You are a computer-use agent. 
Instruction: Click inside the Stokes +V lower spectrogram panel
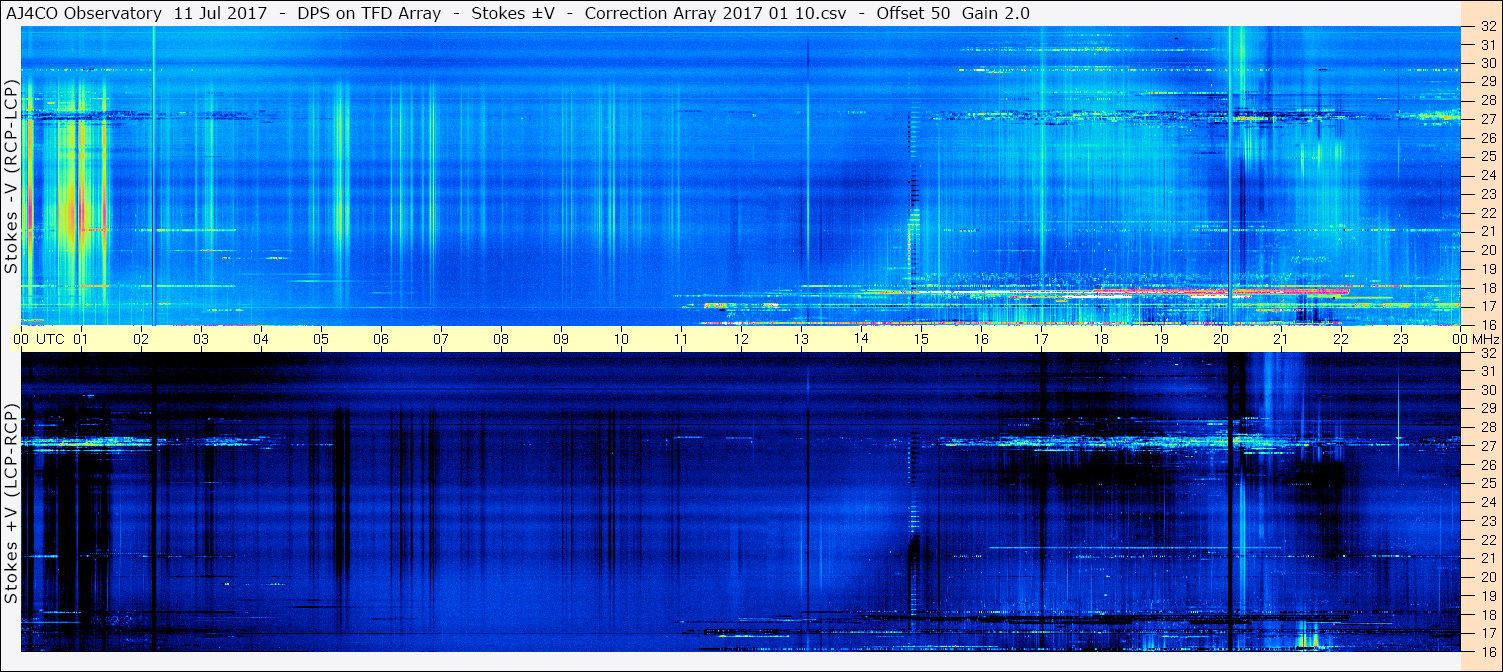click(x=741, y=502)
